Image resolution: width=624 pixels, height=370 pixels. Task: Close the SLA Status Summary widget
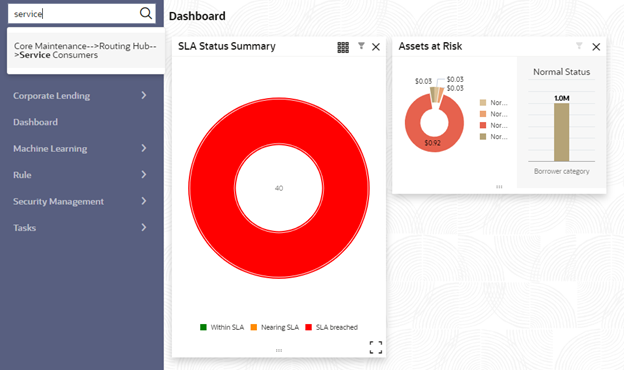(x=376, y=47)
